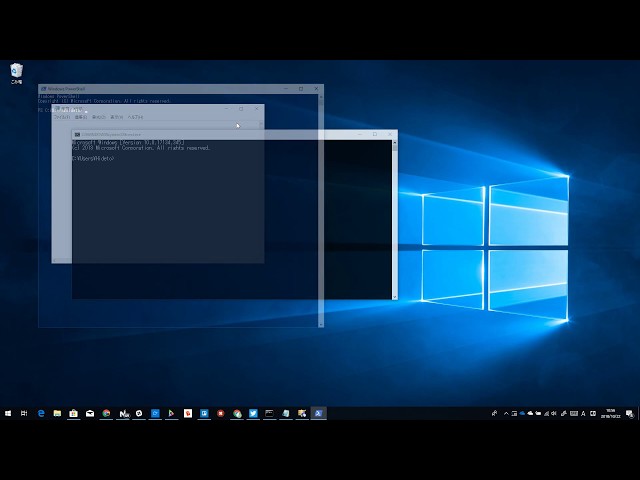This screenshot has height=480, width=640.
Task: Open Microsoft Store from the taskbar
Action: point(73,413)
